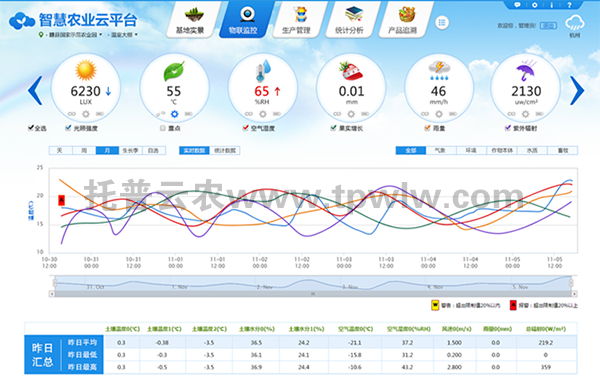Switch to the 生产管理 tab
The image size is (600, 388).
click(297, 20)
